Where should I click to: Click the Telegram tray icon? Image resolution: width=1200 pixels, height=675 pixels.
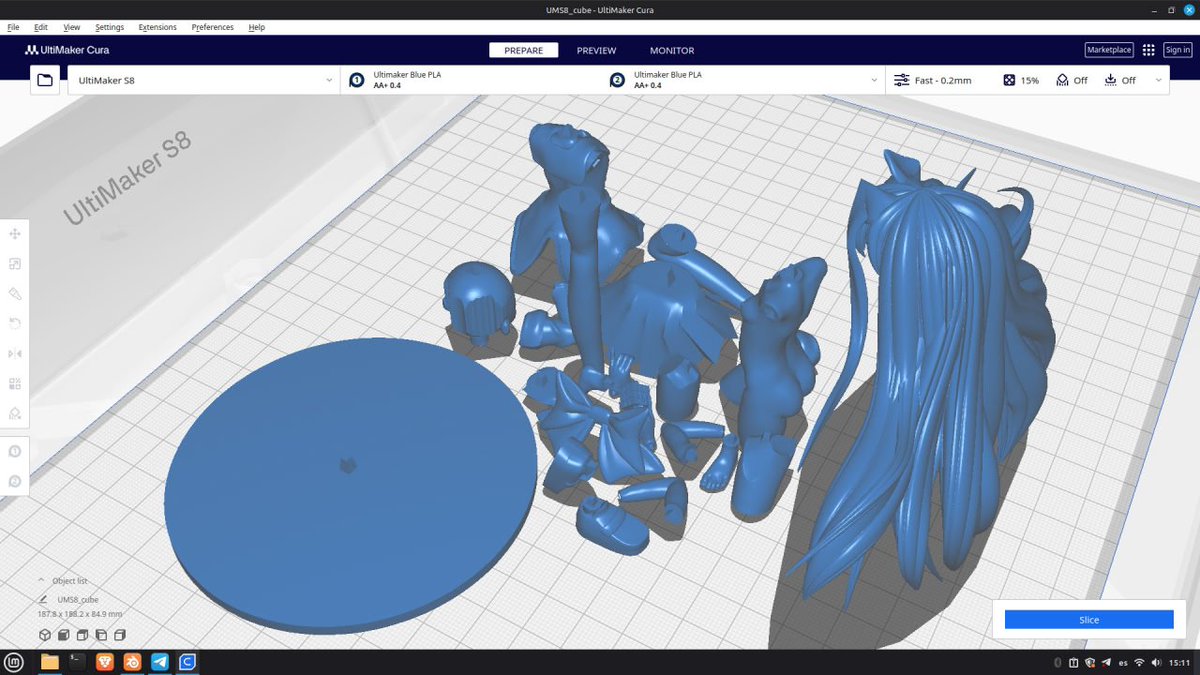1105,663
